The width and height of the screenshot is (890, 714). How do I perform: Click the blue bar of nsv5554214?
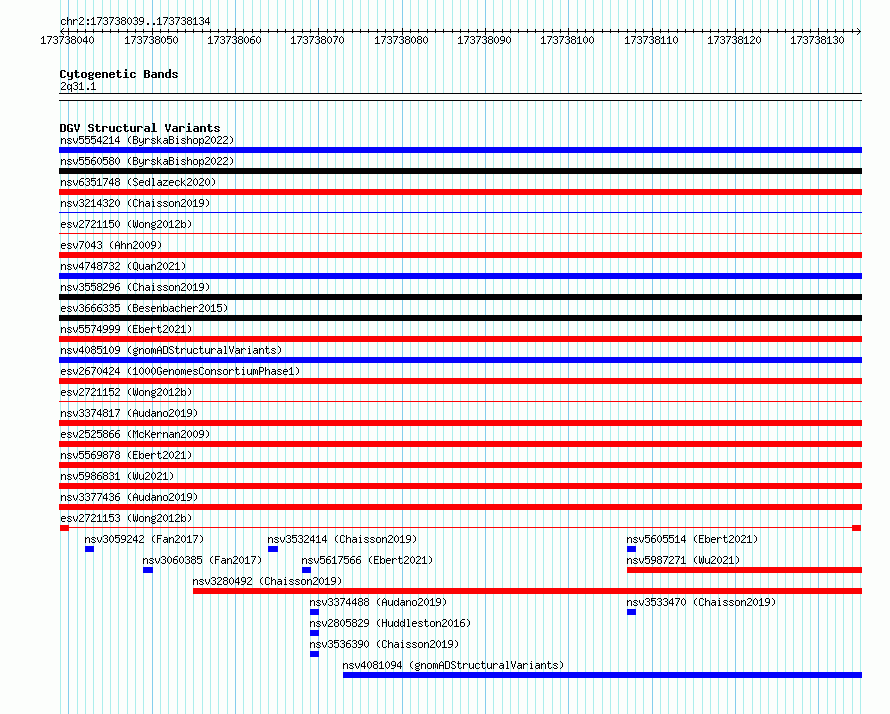pos(460,150)
